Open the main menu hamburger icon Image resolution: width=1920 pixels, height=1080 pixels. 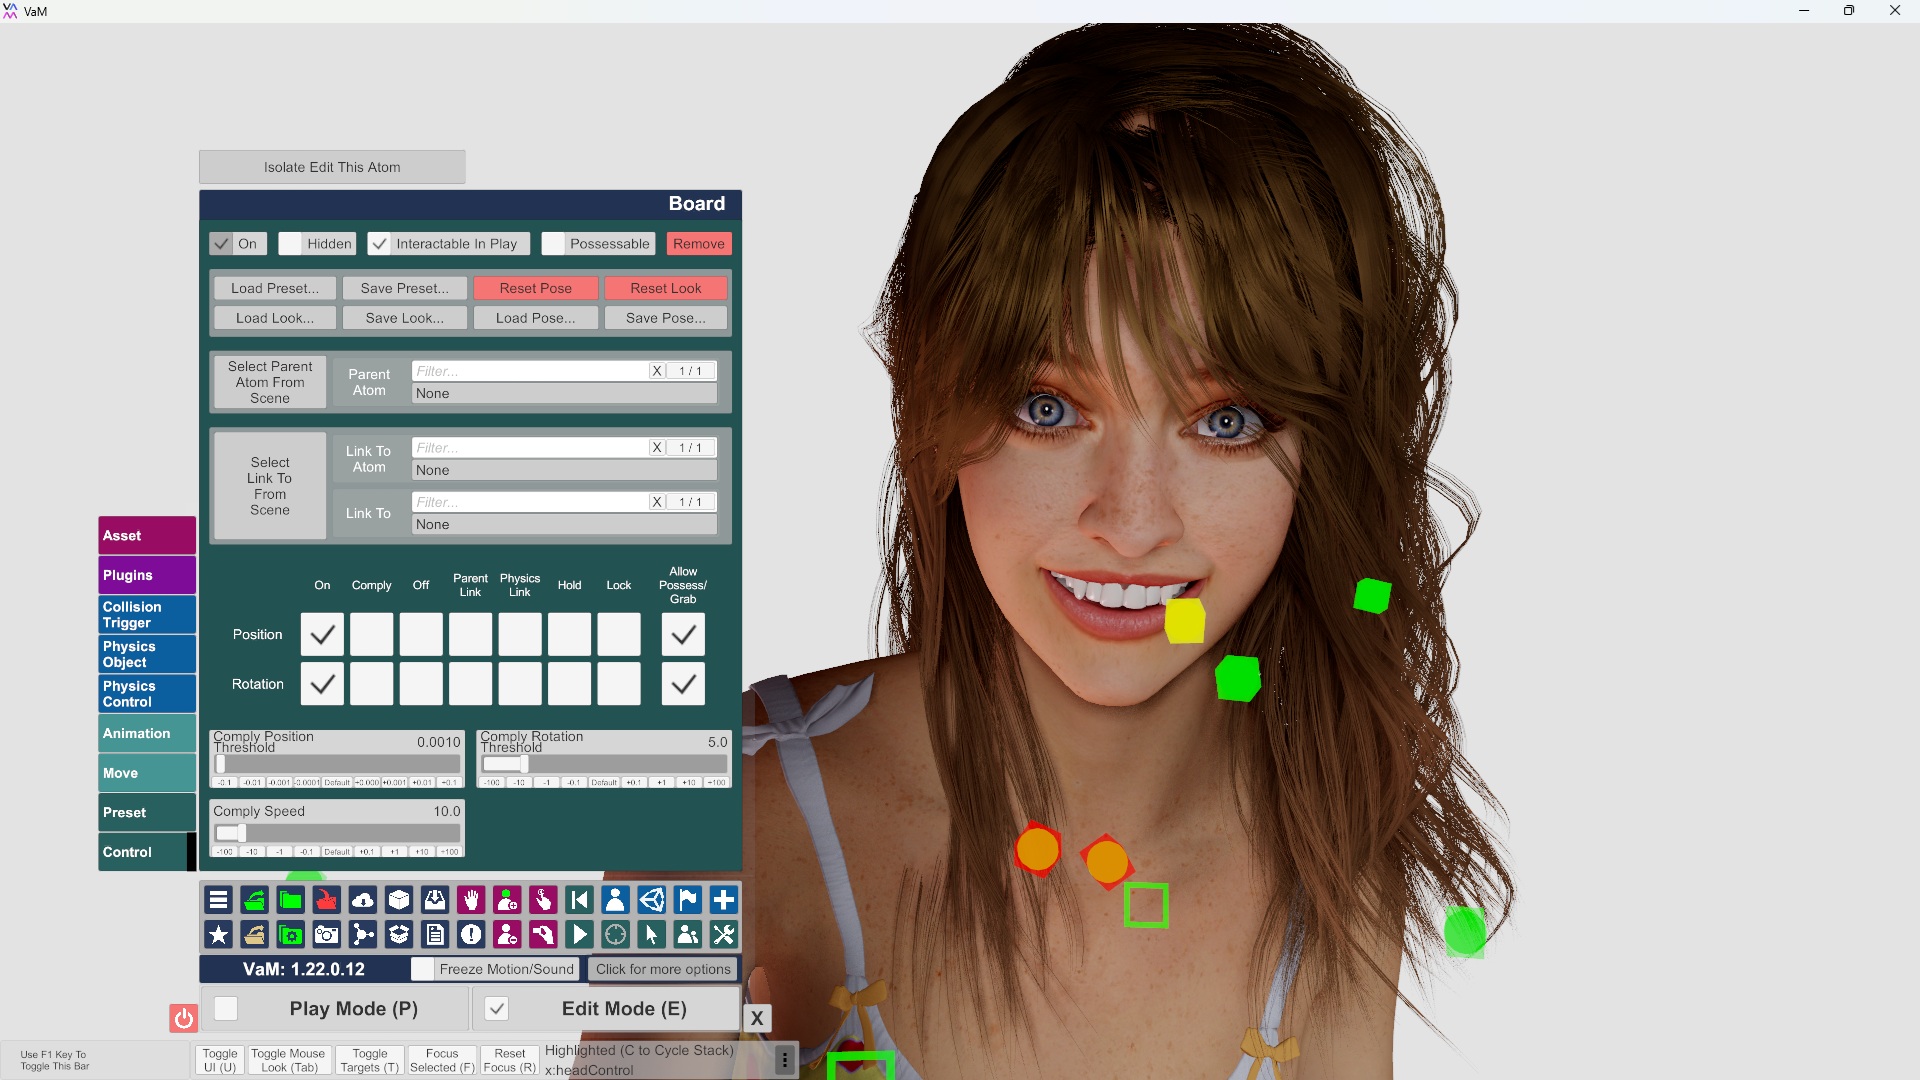[218, 900]
